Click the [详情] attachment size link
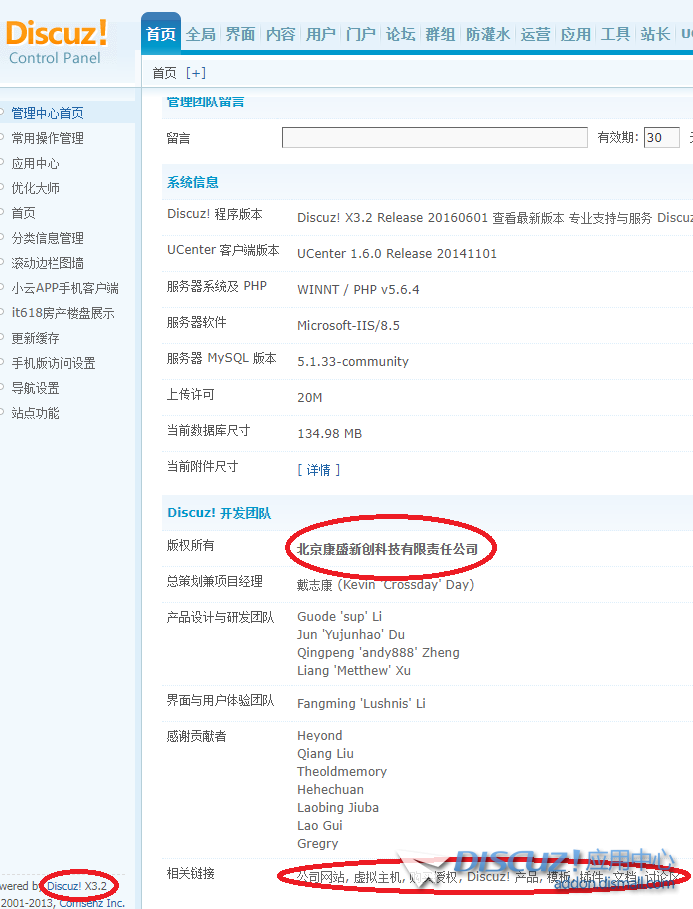693x909 pixels. tap(319, 469)
